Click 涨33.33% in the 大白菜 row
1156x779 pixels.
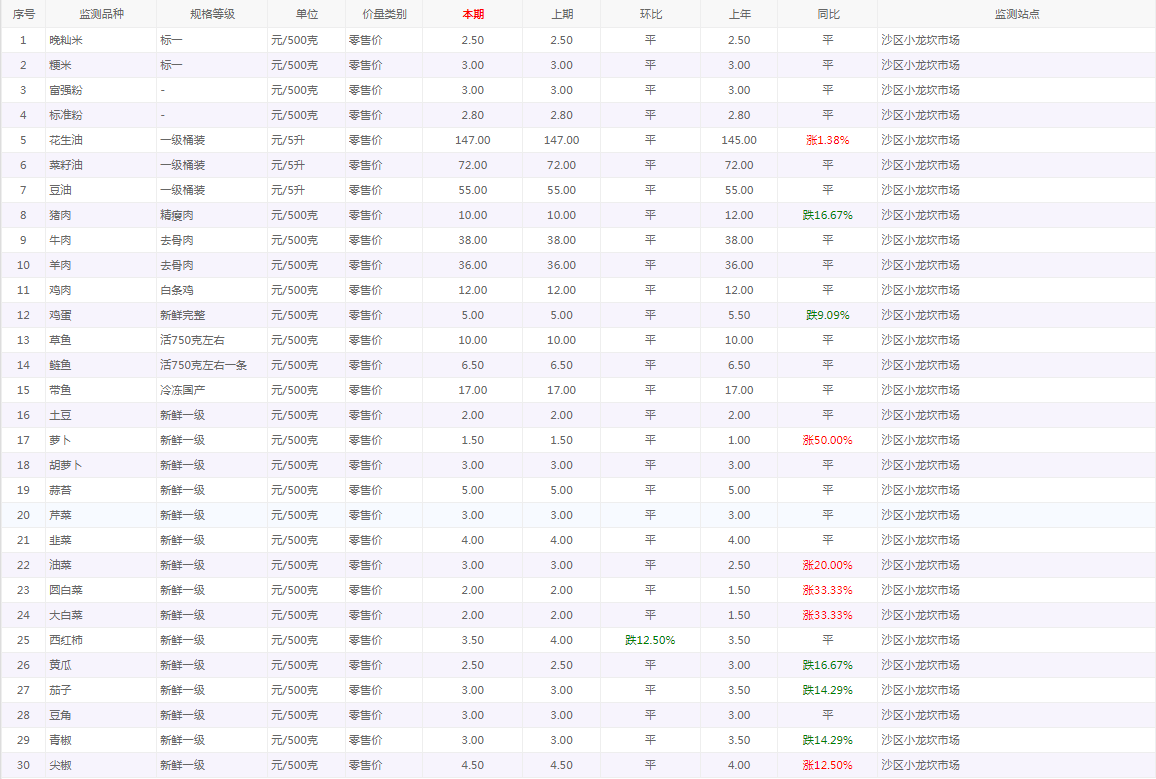[x=828, y=615]
